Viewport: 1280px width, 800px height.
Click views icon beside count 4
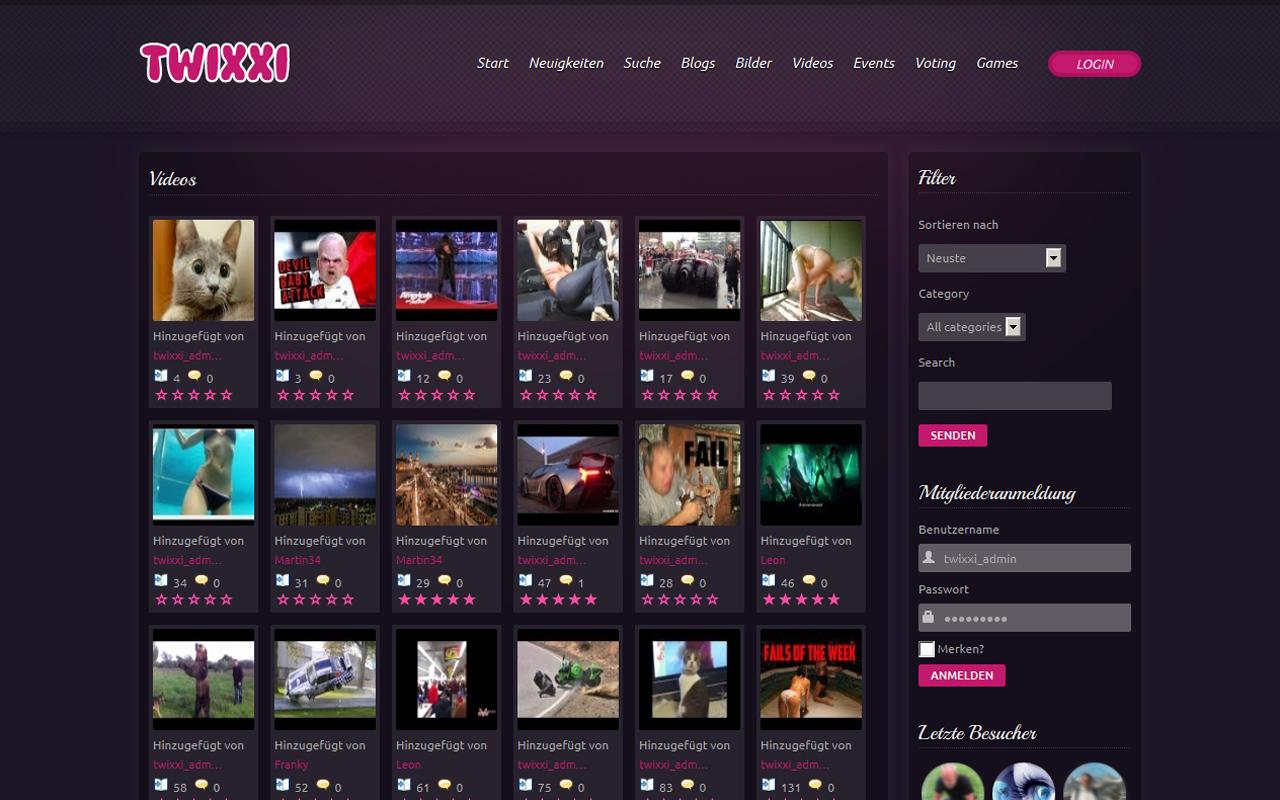click(x=160, y=376)
